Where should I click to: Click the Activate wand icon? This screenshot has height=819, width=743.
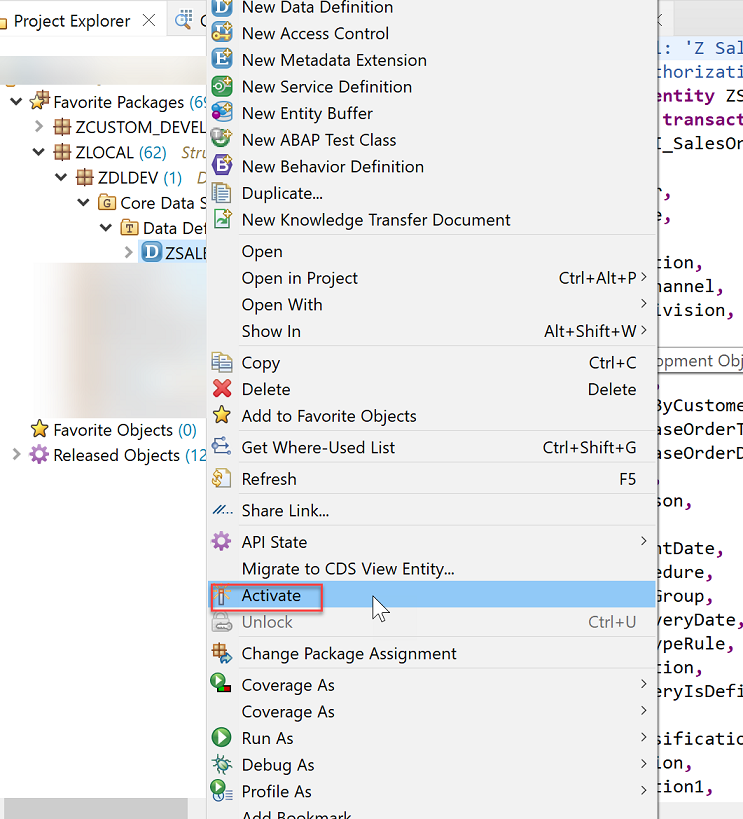click(x=222, y=595)
